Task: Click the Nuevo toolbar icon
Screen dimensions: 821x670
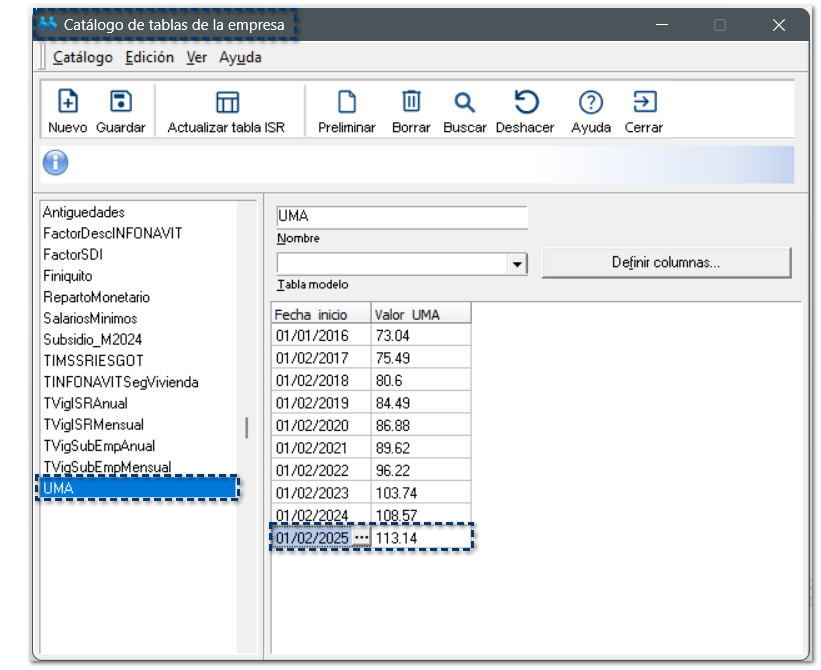Action: tap(67, 102)
